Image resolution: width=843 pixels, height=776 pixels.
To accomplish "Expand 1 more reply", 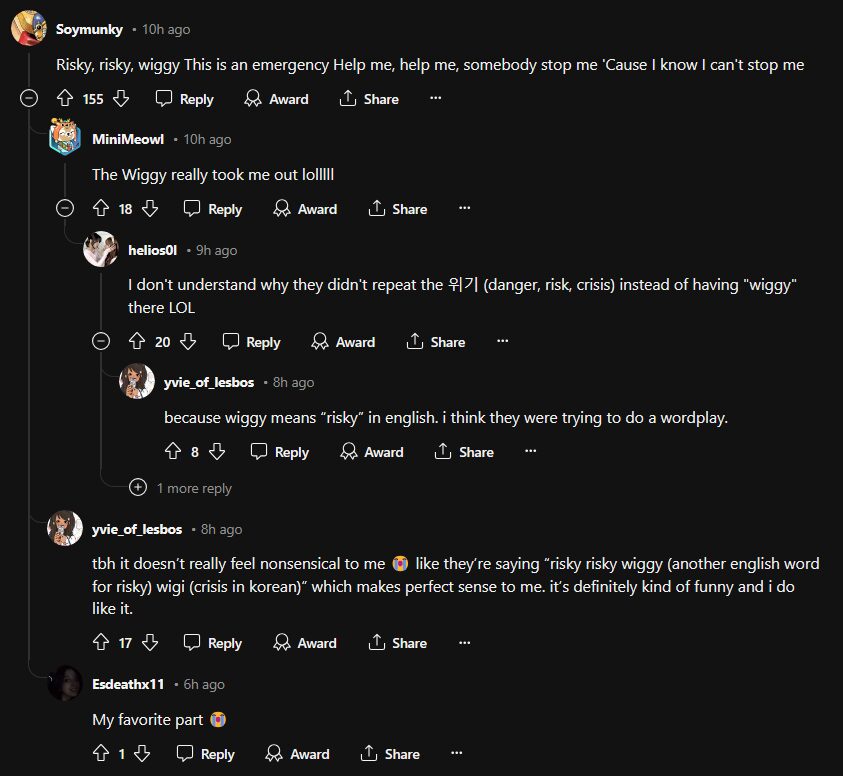I will 138,488.
